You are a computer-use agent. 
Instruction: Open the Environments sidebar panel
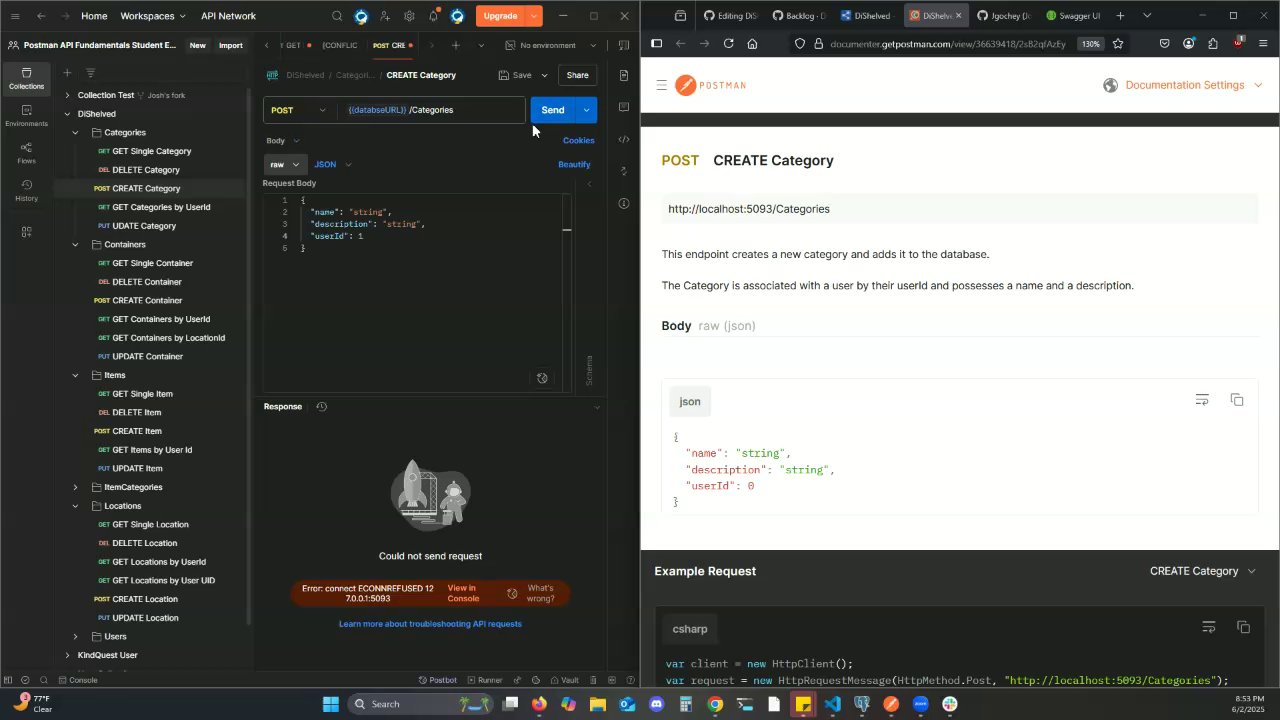click(x=26, y=115)
